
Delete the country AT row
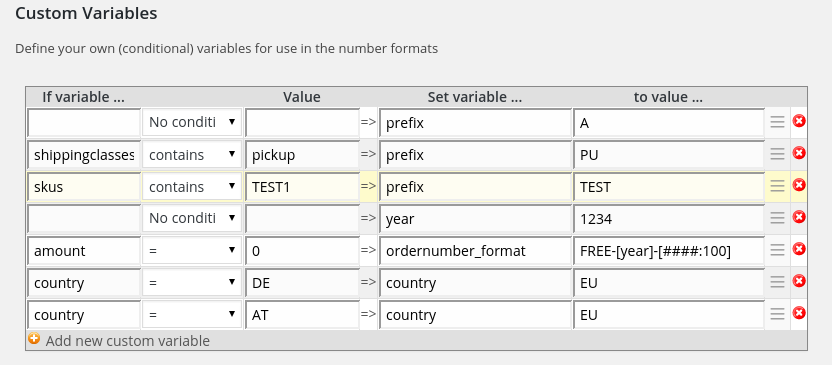click(799, 312)
